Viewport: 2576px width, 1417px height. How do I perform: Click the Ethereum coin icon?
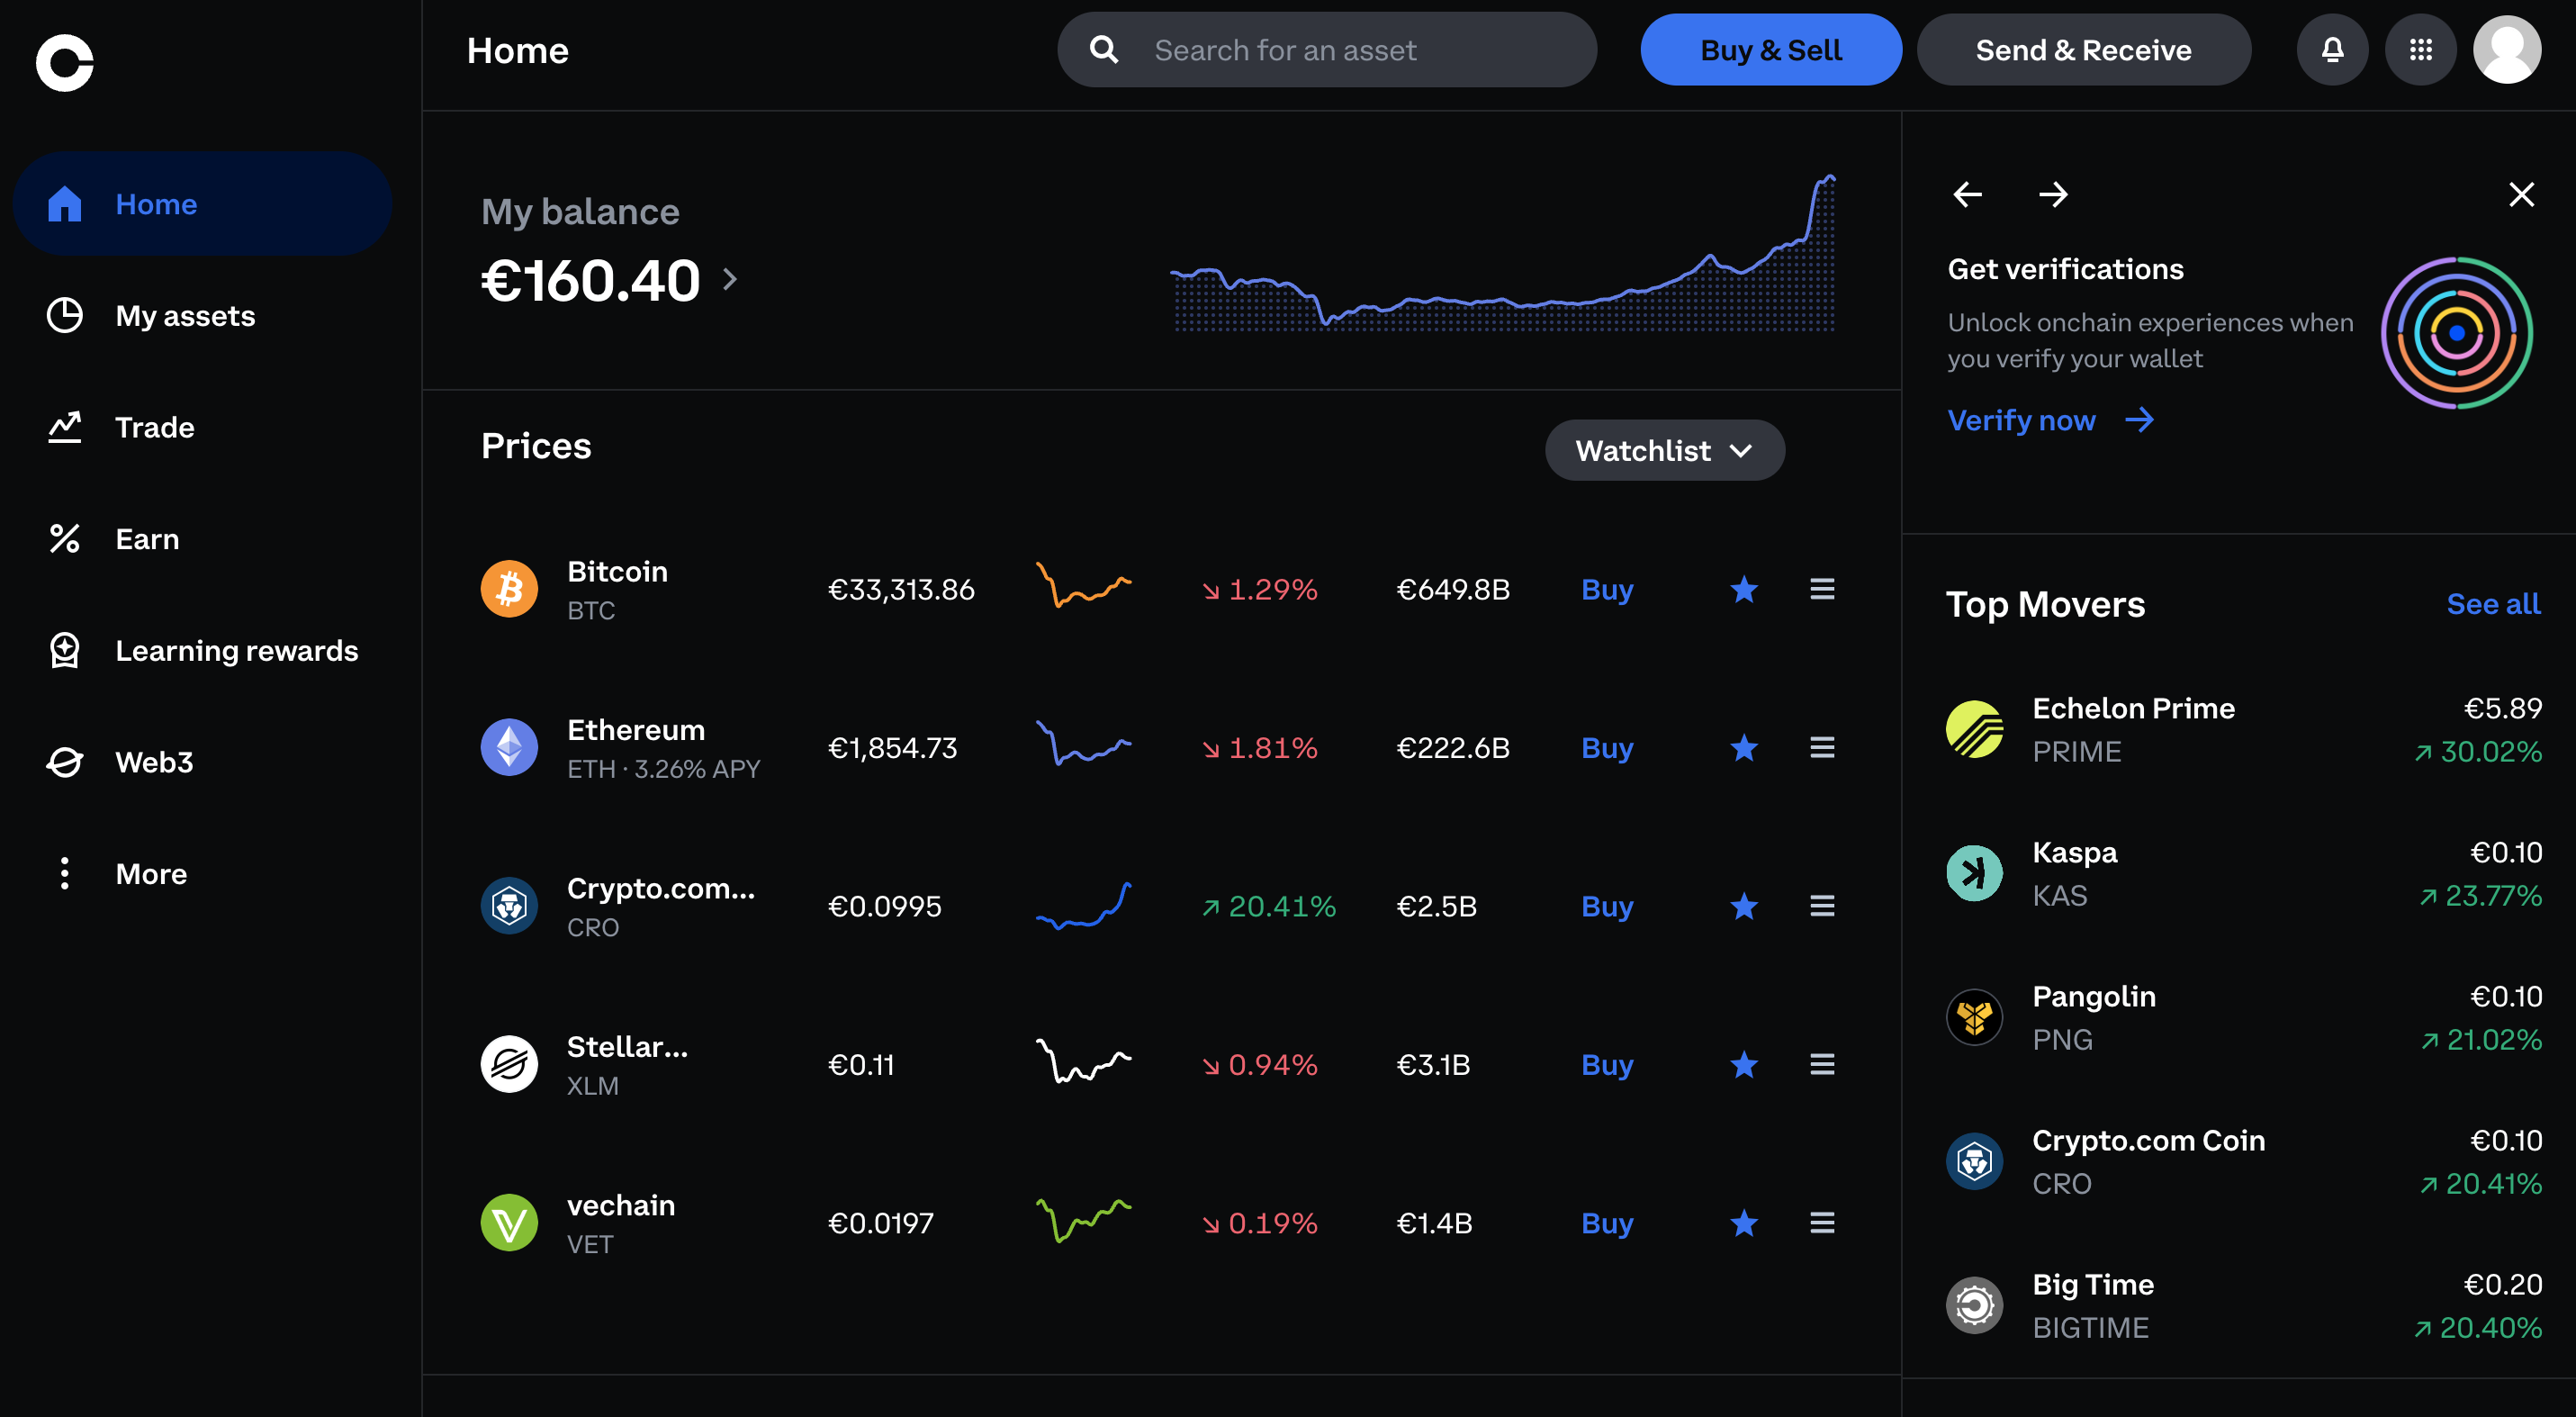(x=509, y=747)
